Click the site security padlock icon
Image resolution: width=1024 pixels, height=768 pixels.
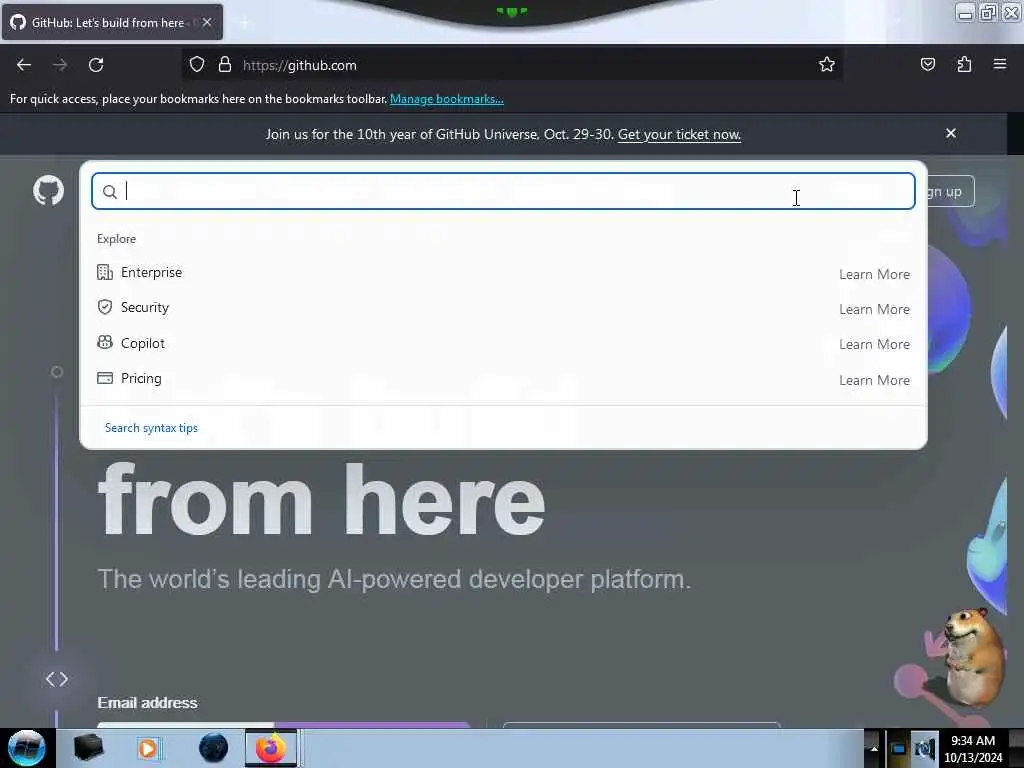tap(225, 65)
